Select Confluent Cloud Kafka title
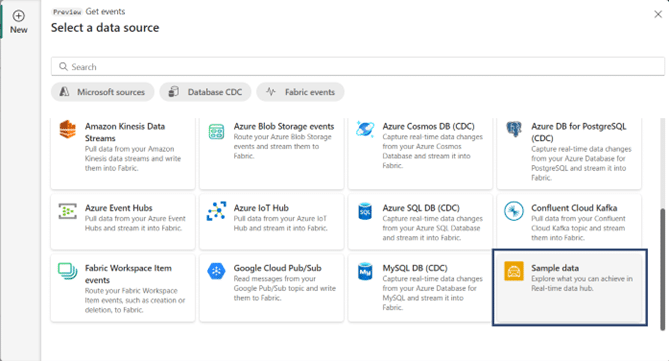 pyautogui.click(x=574, y=208)
